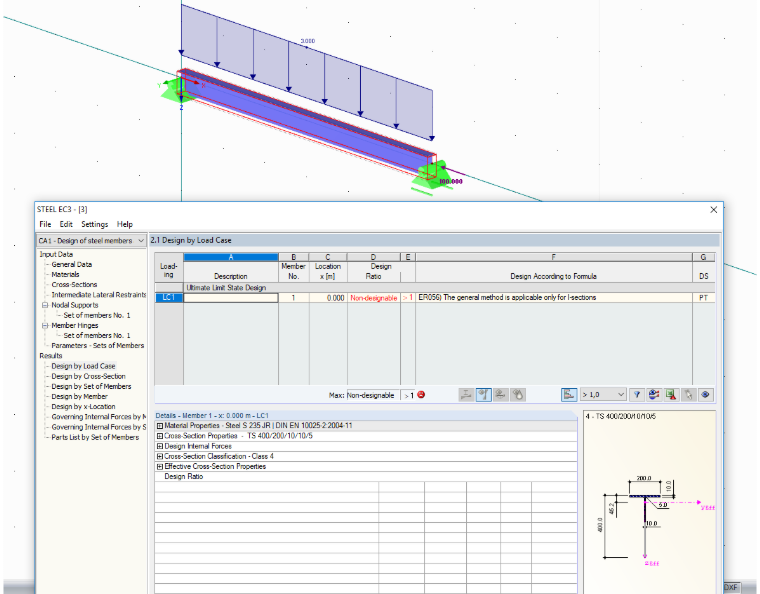This screenshot has width=760, height=594.
Task: Click the red sad-face max ratio indicator
Action: click(x=421, y=395)
